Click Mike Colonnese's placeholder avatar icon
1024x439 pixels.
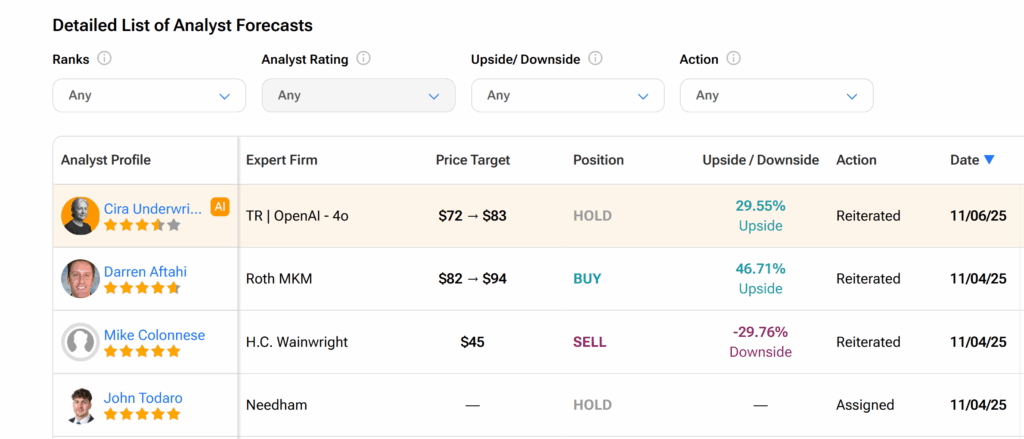coord(80,342)
